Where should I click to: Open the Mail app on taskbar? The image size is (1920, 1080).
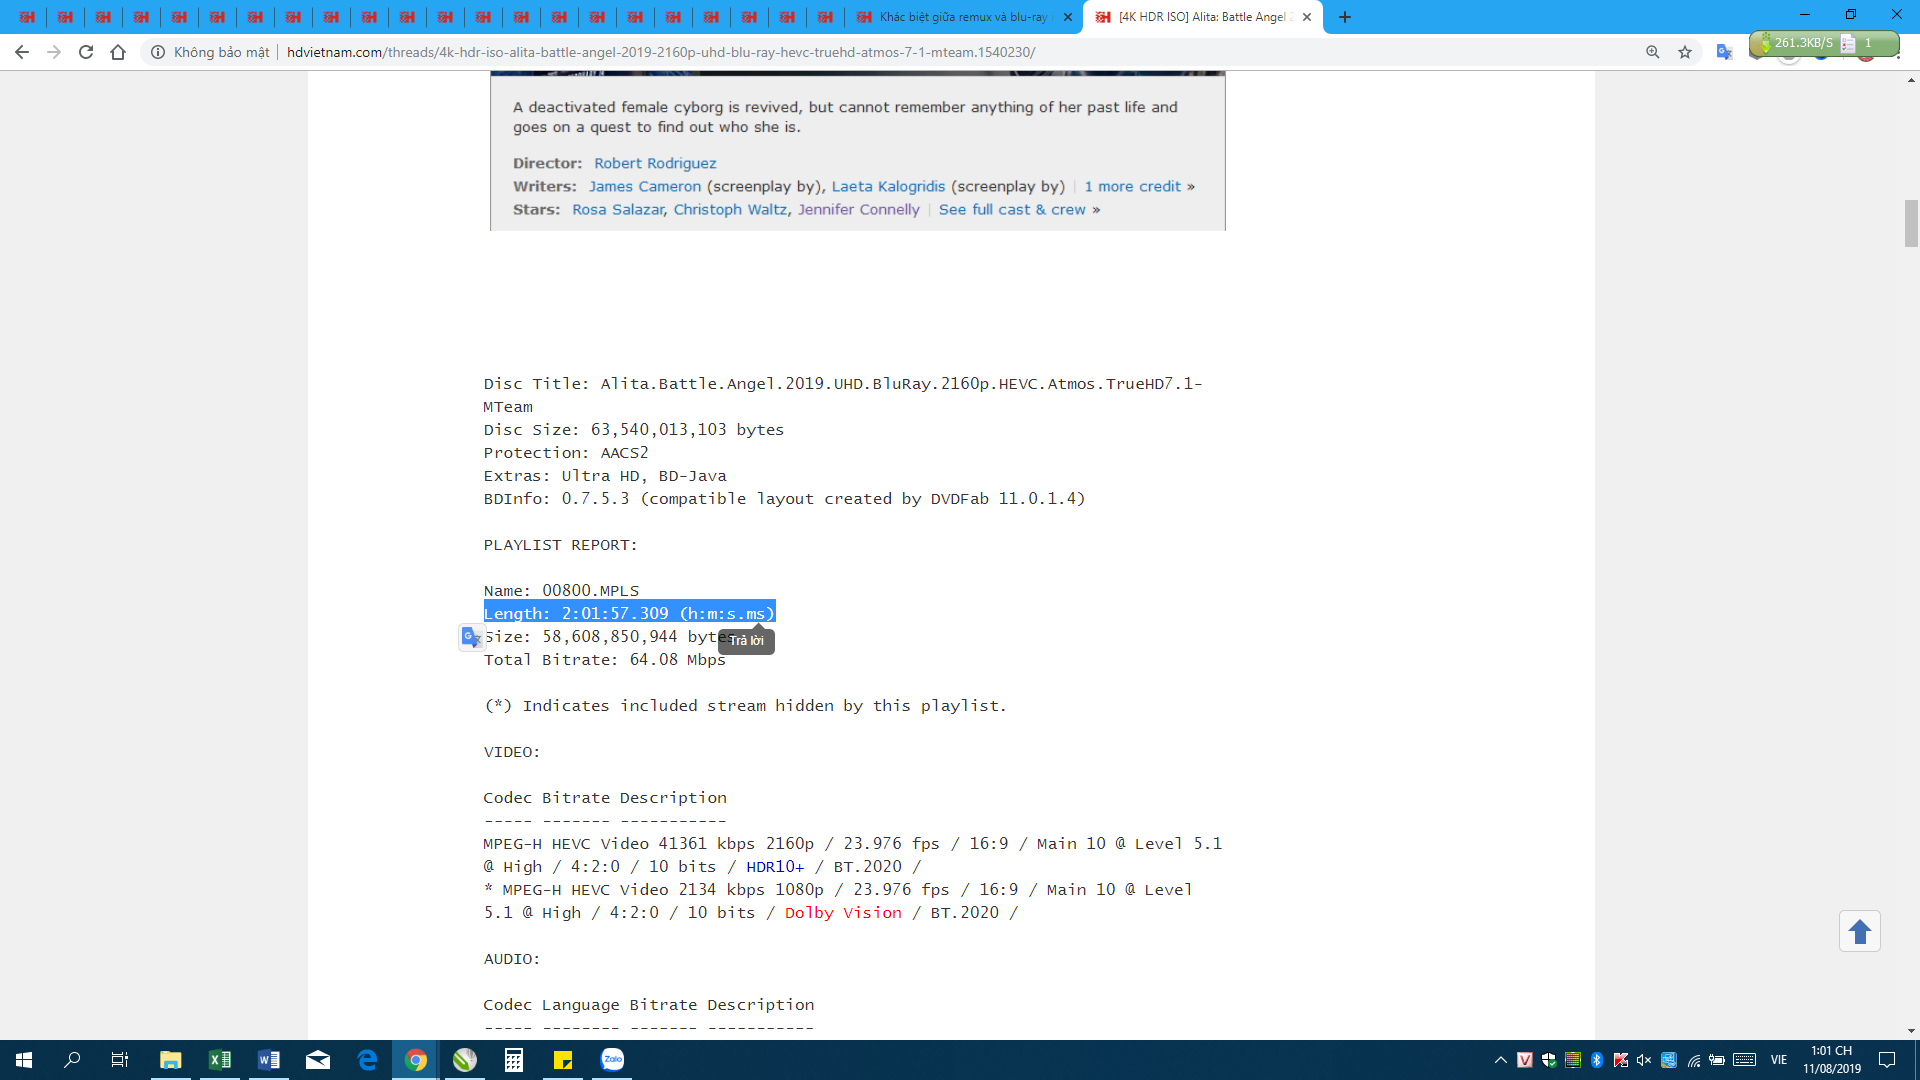(317, 1060)
